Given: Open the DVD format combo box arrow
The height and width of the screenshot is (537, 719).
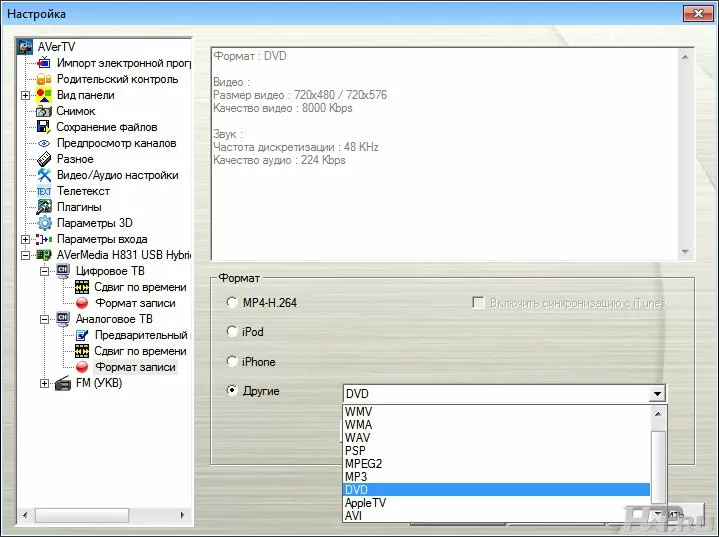Looking at the screenshot, I should click(657, 394).
